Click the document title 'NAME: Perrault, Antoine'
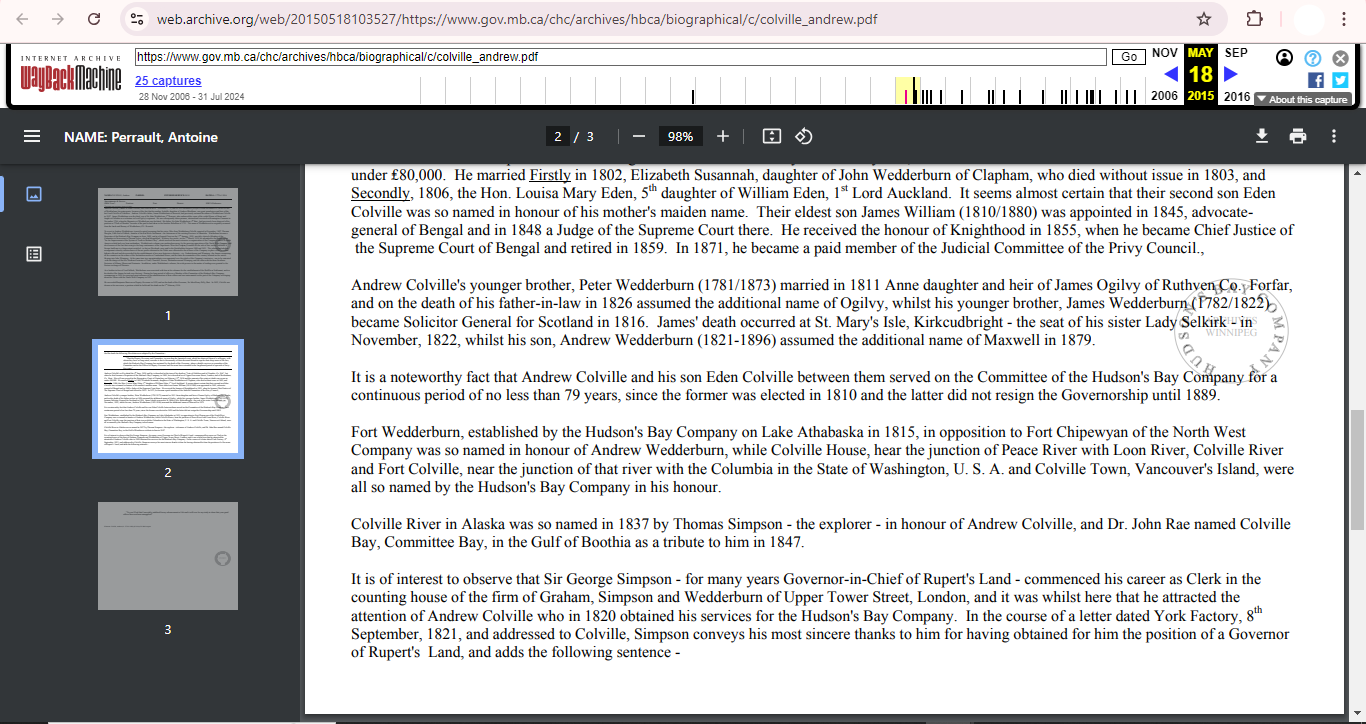 (141, 137)
